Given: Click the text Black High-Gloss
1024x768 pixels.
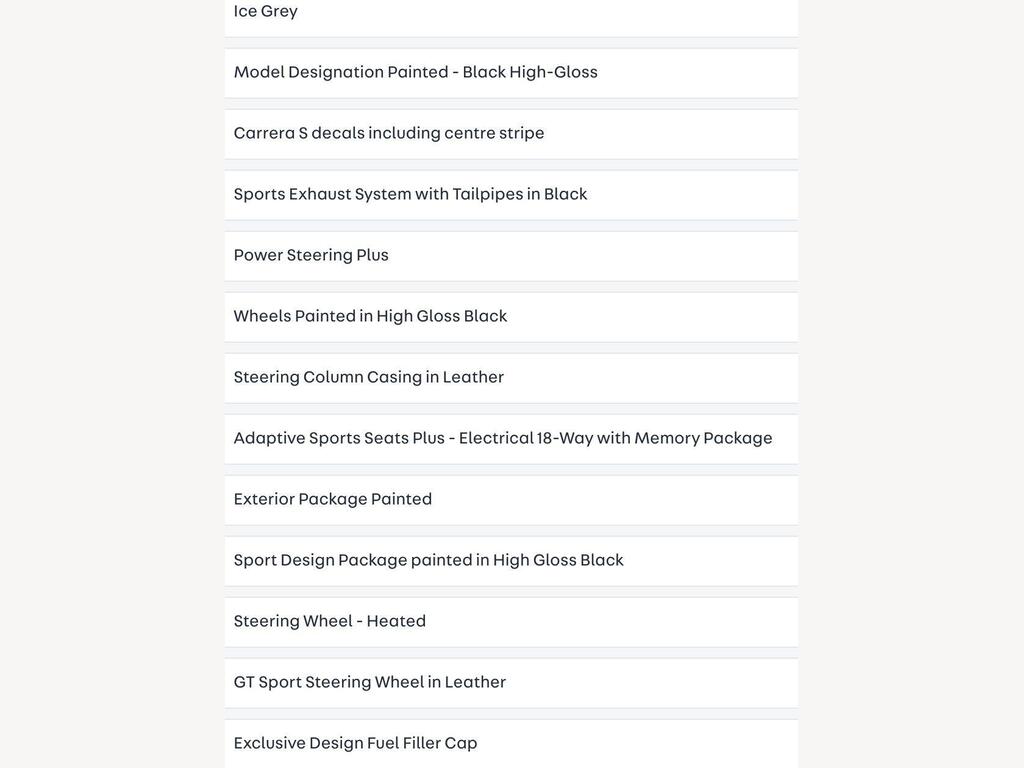Looking at the screenshot, I should click(530, 72).
